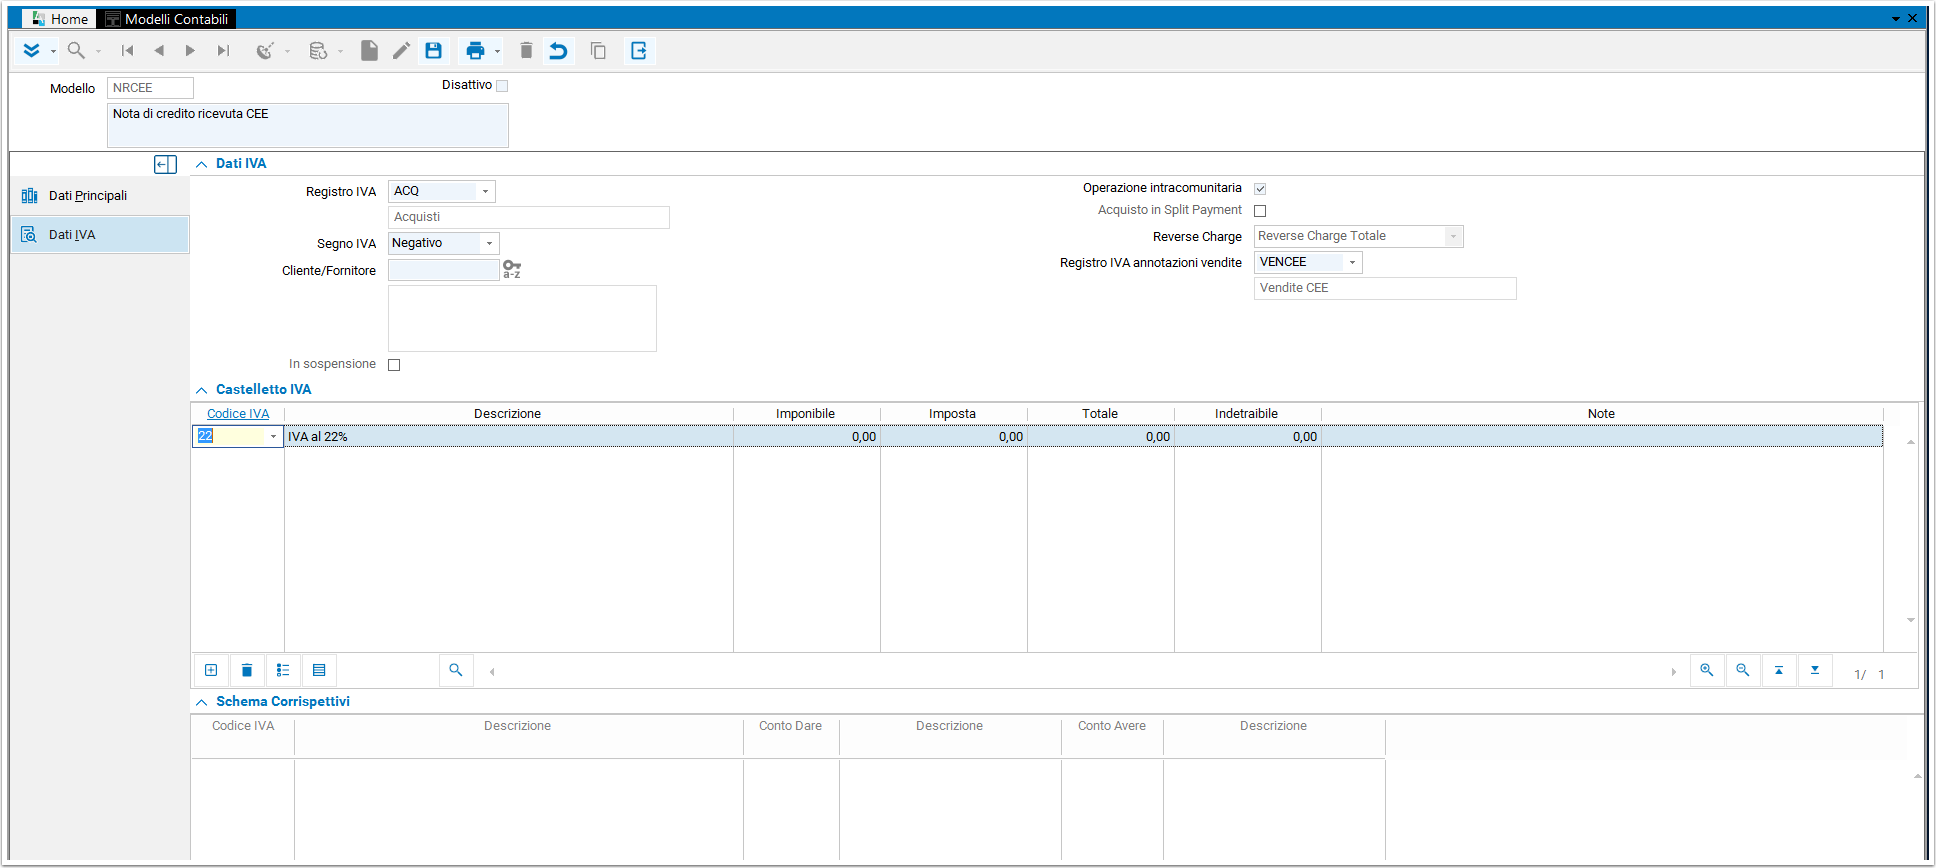Click the Cliente/Fornitore input field
Image resolution: width=1936 pixels, height=868 pixels.
click(x=443, y=270)
